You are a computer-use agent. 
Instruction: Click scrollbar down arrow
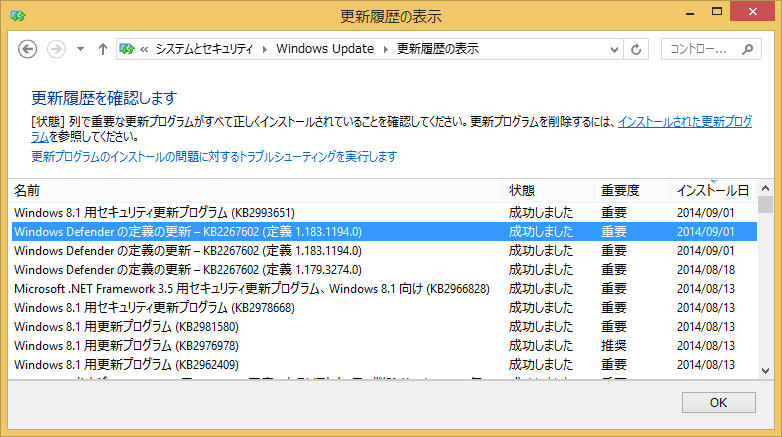pos(766,371)
